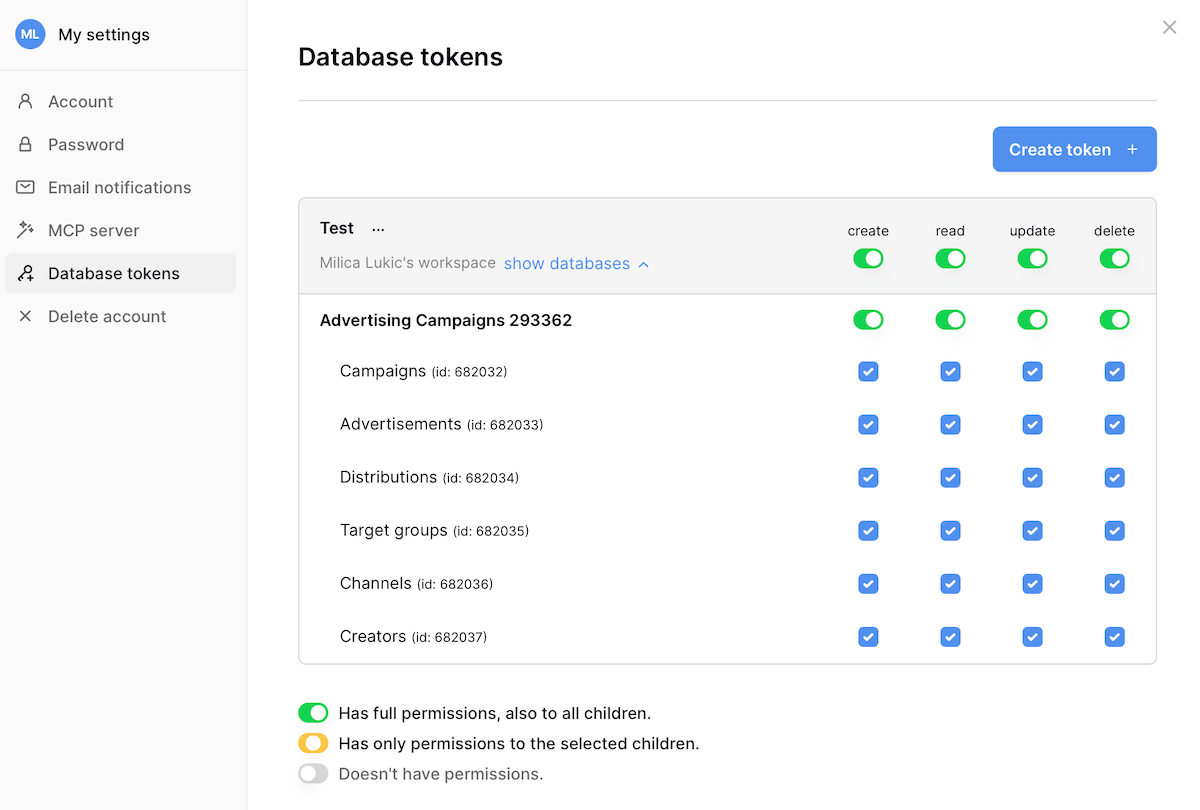Uncheck update permission for Creators table
Image resolution: width=1200 pixels, height=810 pixels.
(x=1032, y=636)
